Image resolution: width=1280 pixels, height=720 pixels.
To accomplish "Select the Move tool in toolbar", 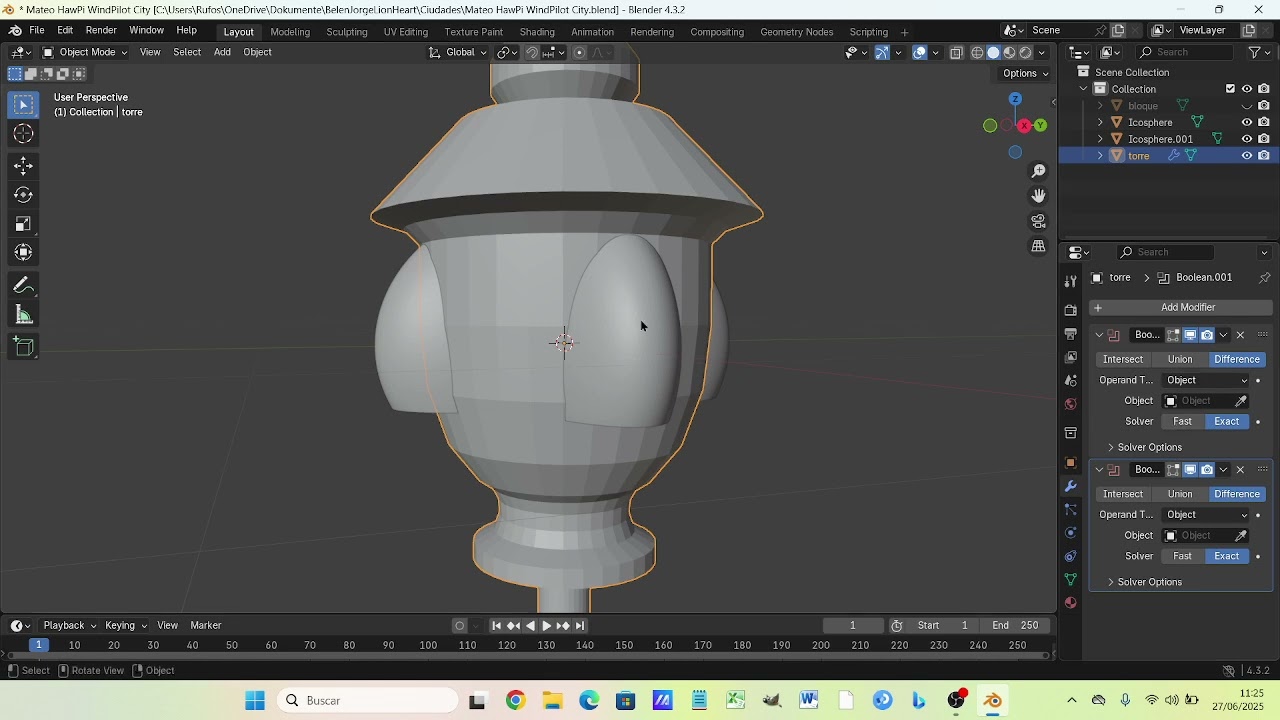I will [x=24, y=166].
